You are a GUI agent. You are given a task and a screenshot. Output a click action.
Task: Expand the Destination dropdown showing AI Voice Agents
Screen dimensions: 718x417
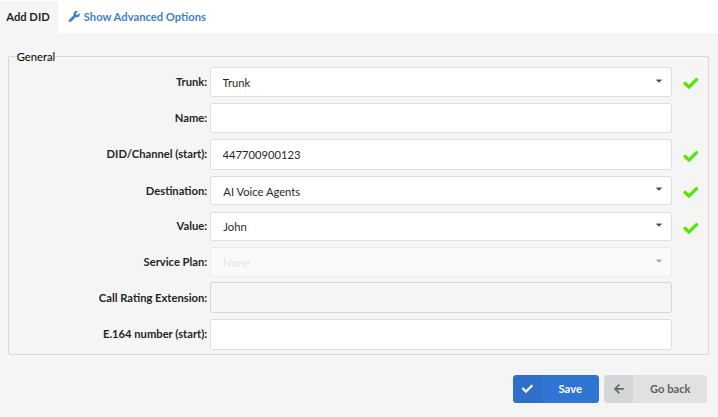tap(441, 191)
